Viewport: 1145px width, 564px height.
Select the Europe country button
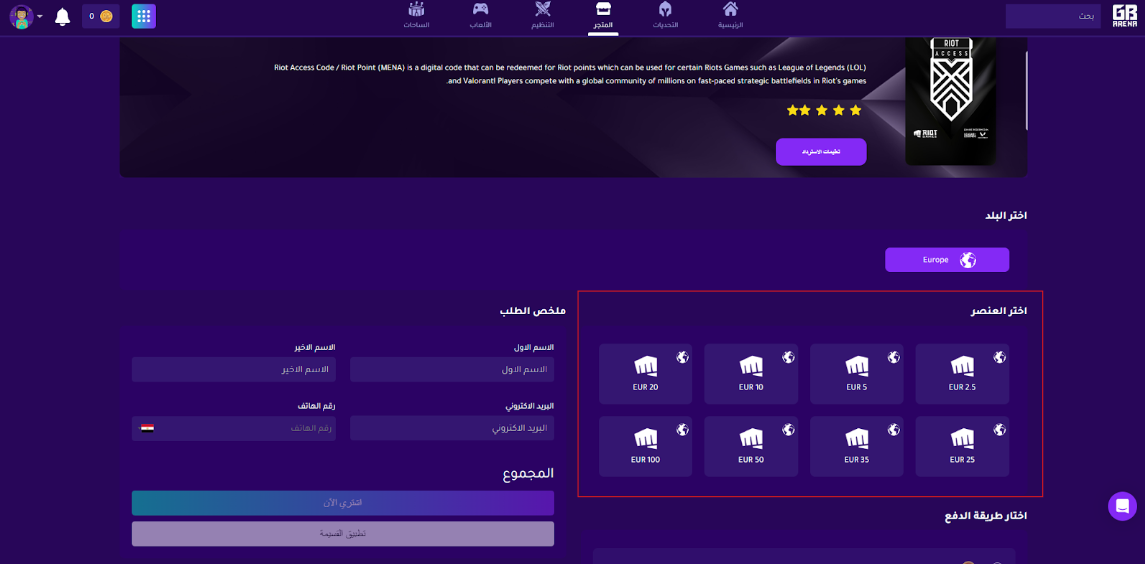click(947, 259)
